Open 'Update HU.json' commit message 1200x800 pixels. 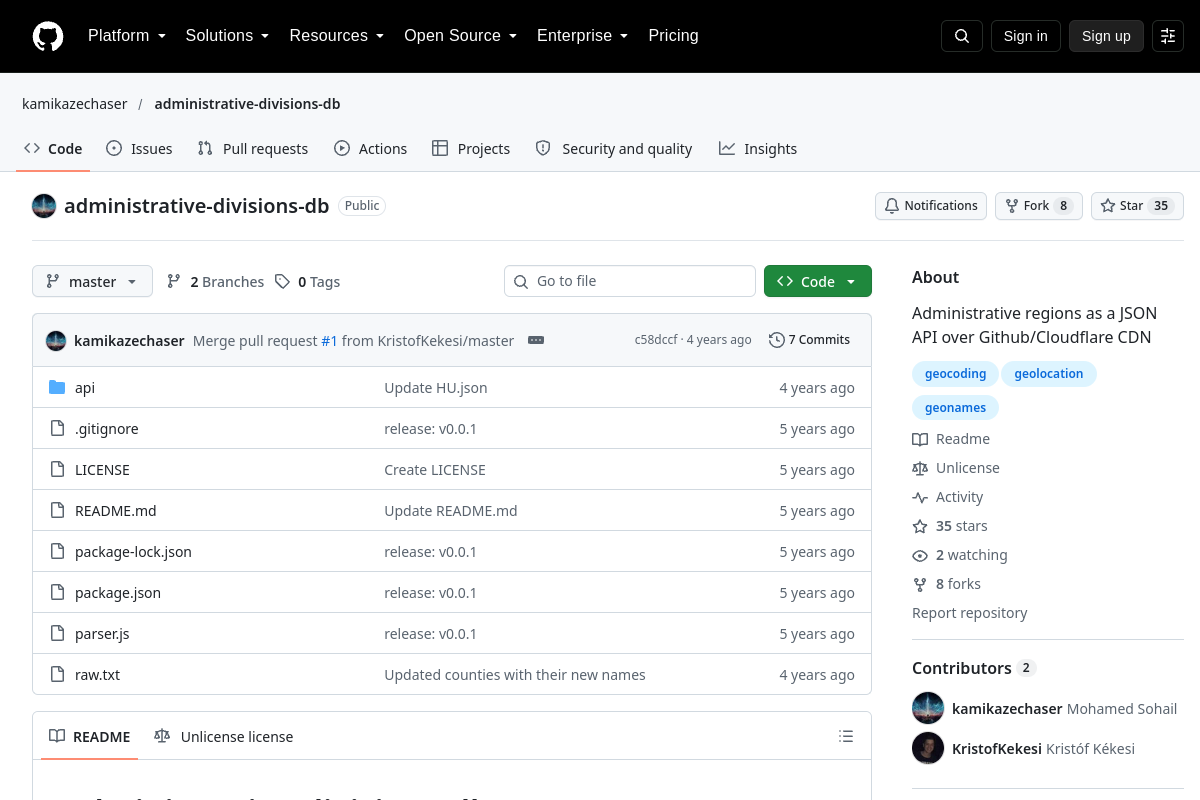point(436,388)
